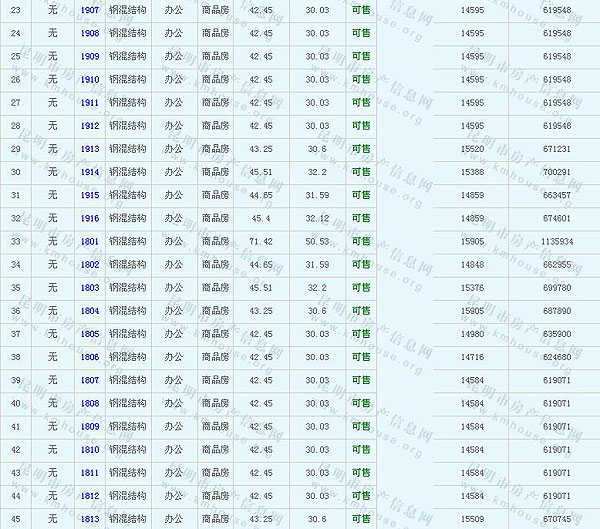The image size is (600, 529).
Task: Open room 1801 link
Action: 90,242
